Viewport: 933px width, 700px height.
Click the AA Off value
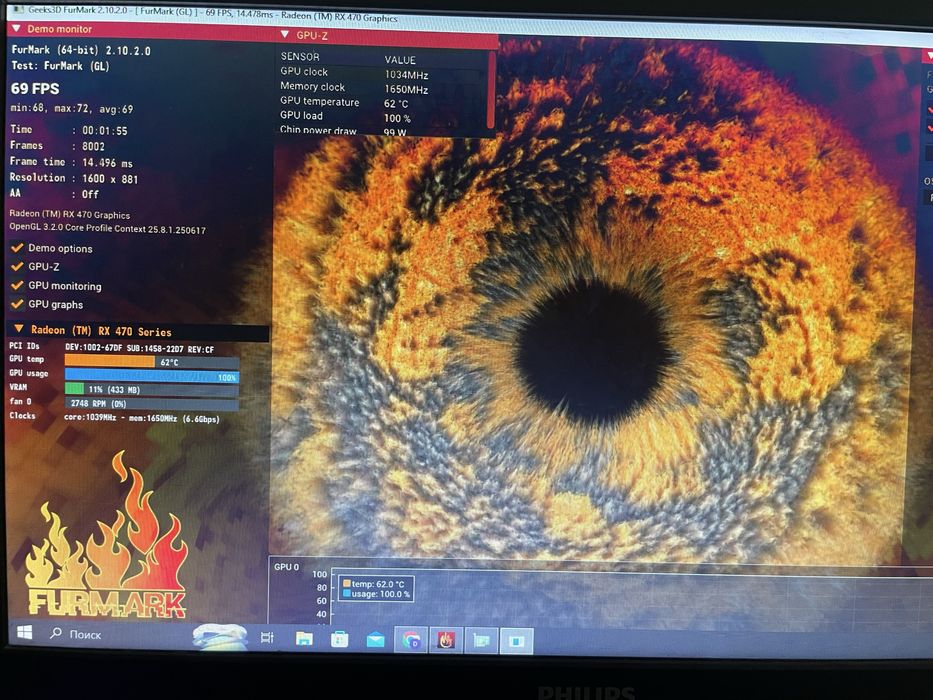pyautogui.click(x=90, y=194)
